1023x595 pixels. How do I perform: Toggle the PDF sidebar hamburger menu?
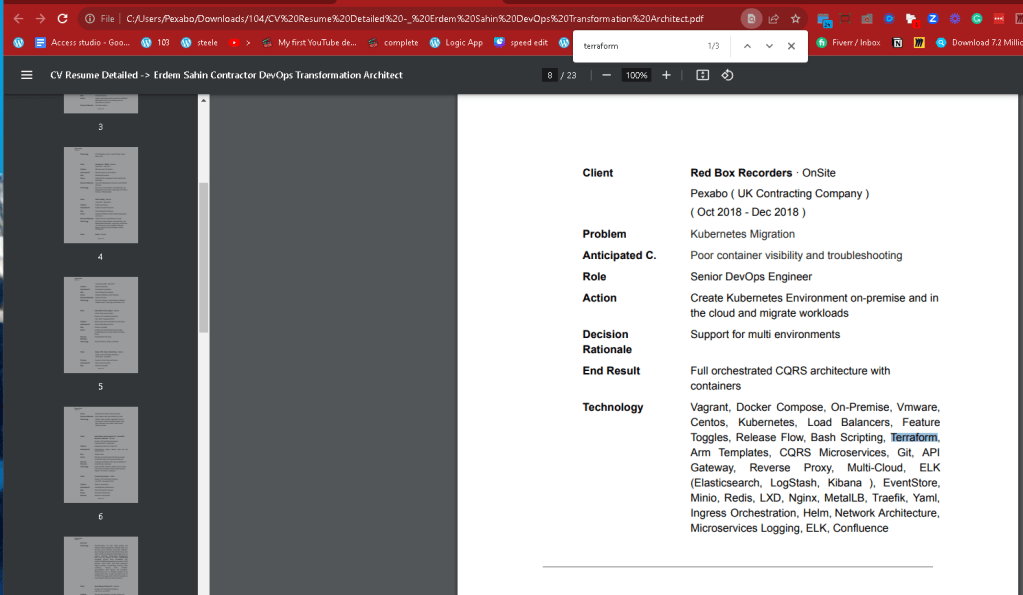click(x=27, y=75)
